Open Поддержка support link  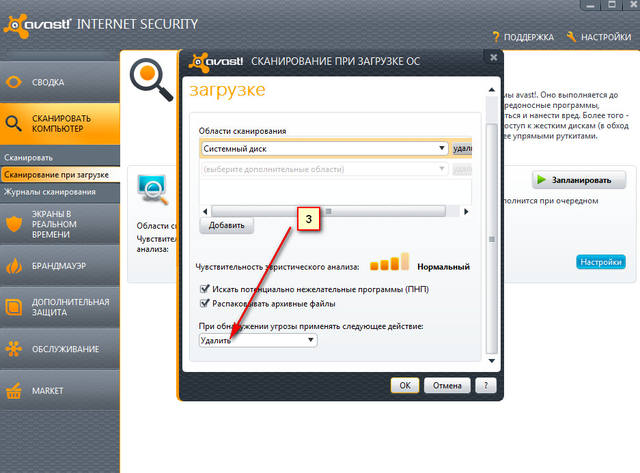[529, 37]
